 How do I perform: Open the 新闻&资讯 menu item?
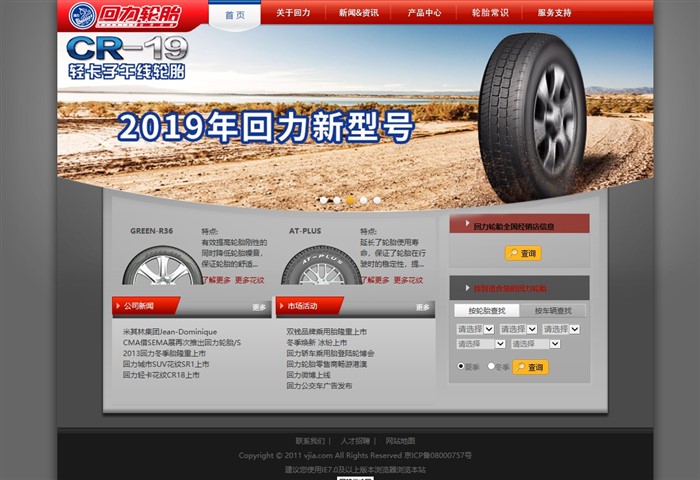(x=358, y=13)
